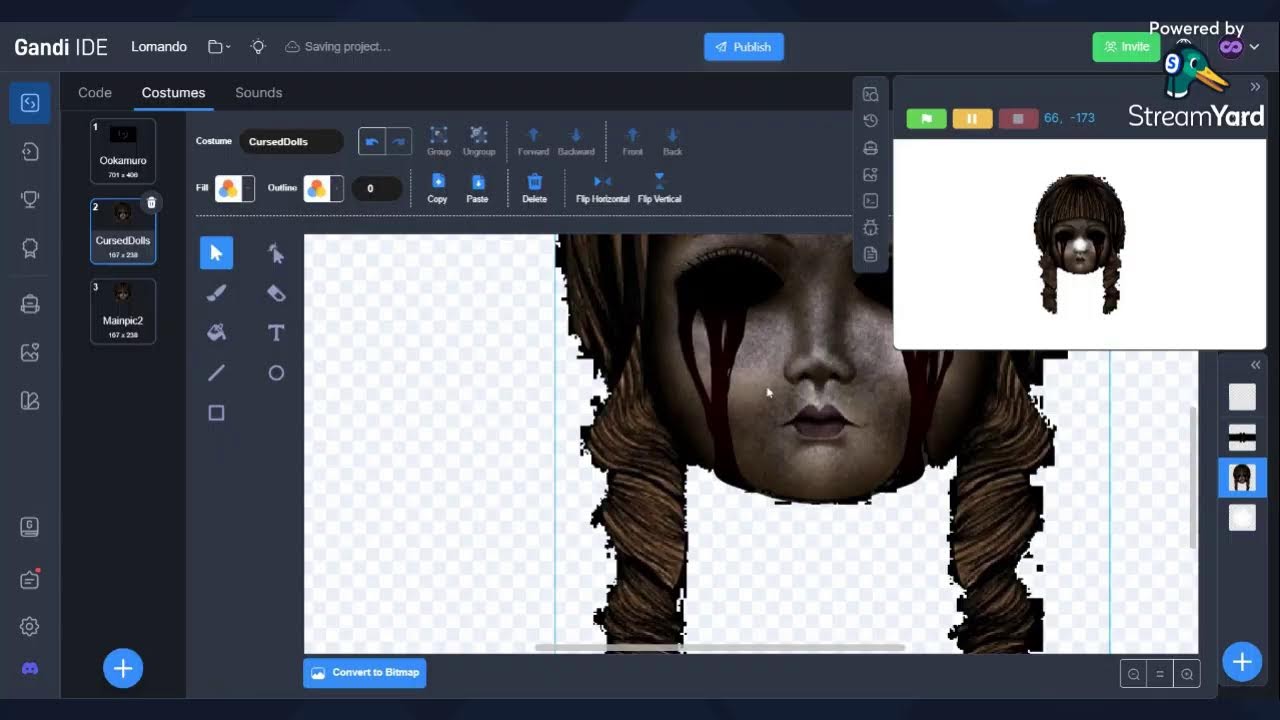Select the Rectangle tool
The image size is (1280, 720).
(x=216, y=413)
